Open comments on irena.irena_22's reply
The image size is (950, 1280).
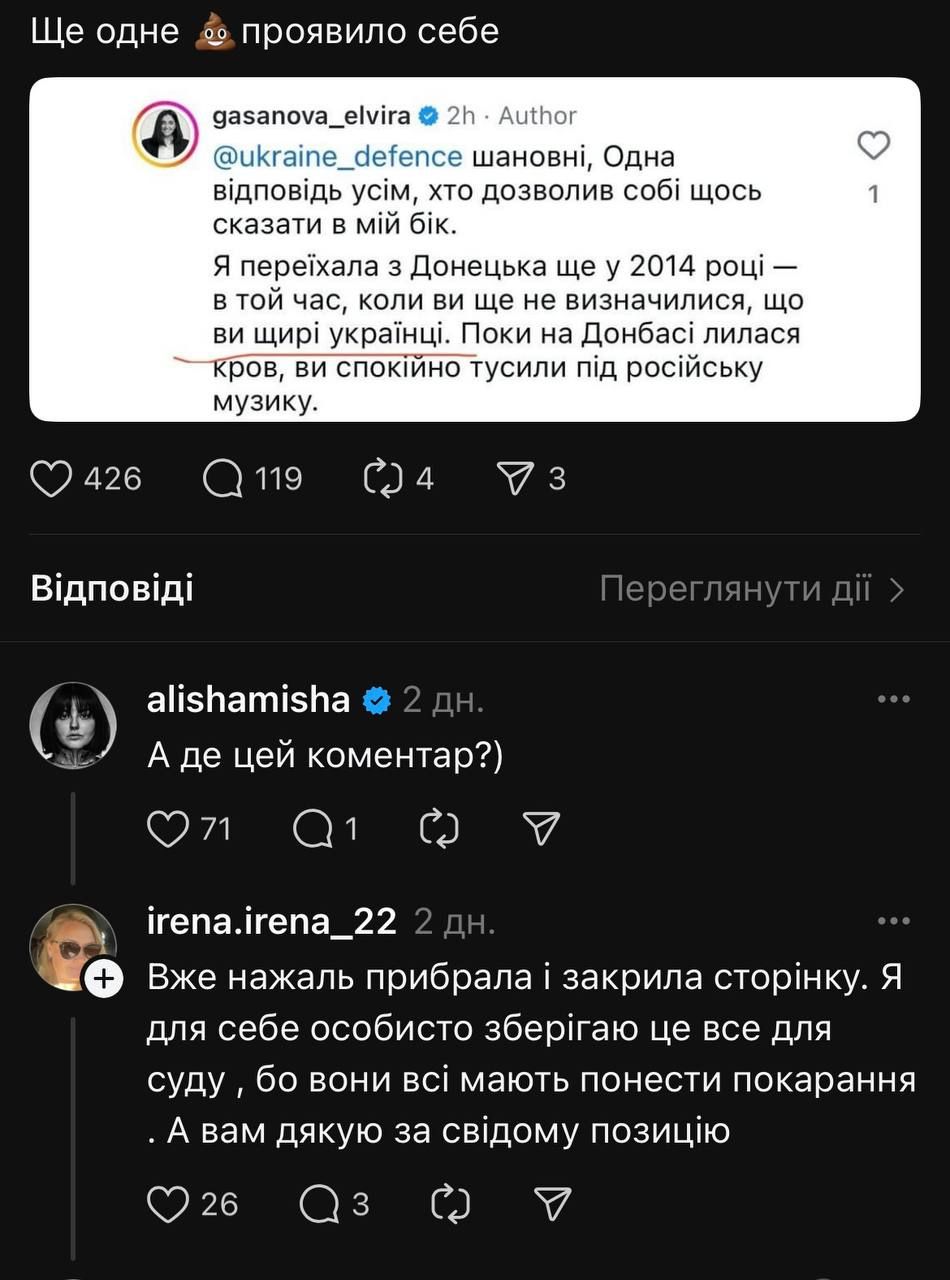320,1204
